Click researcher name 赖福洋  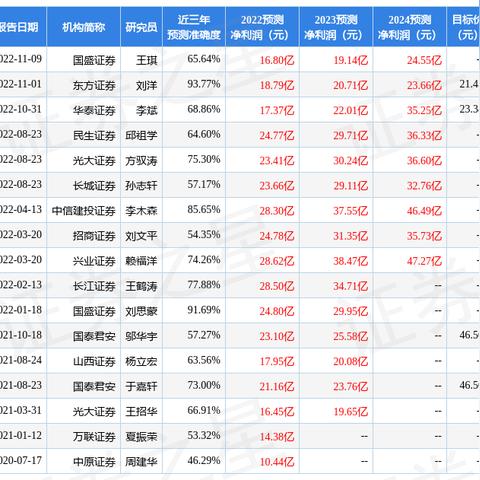(x=141, y=261)
